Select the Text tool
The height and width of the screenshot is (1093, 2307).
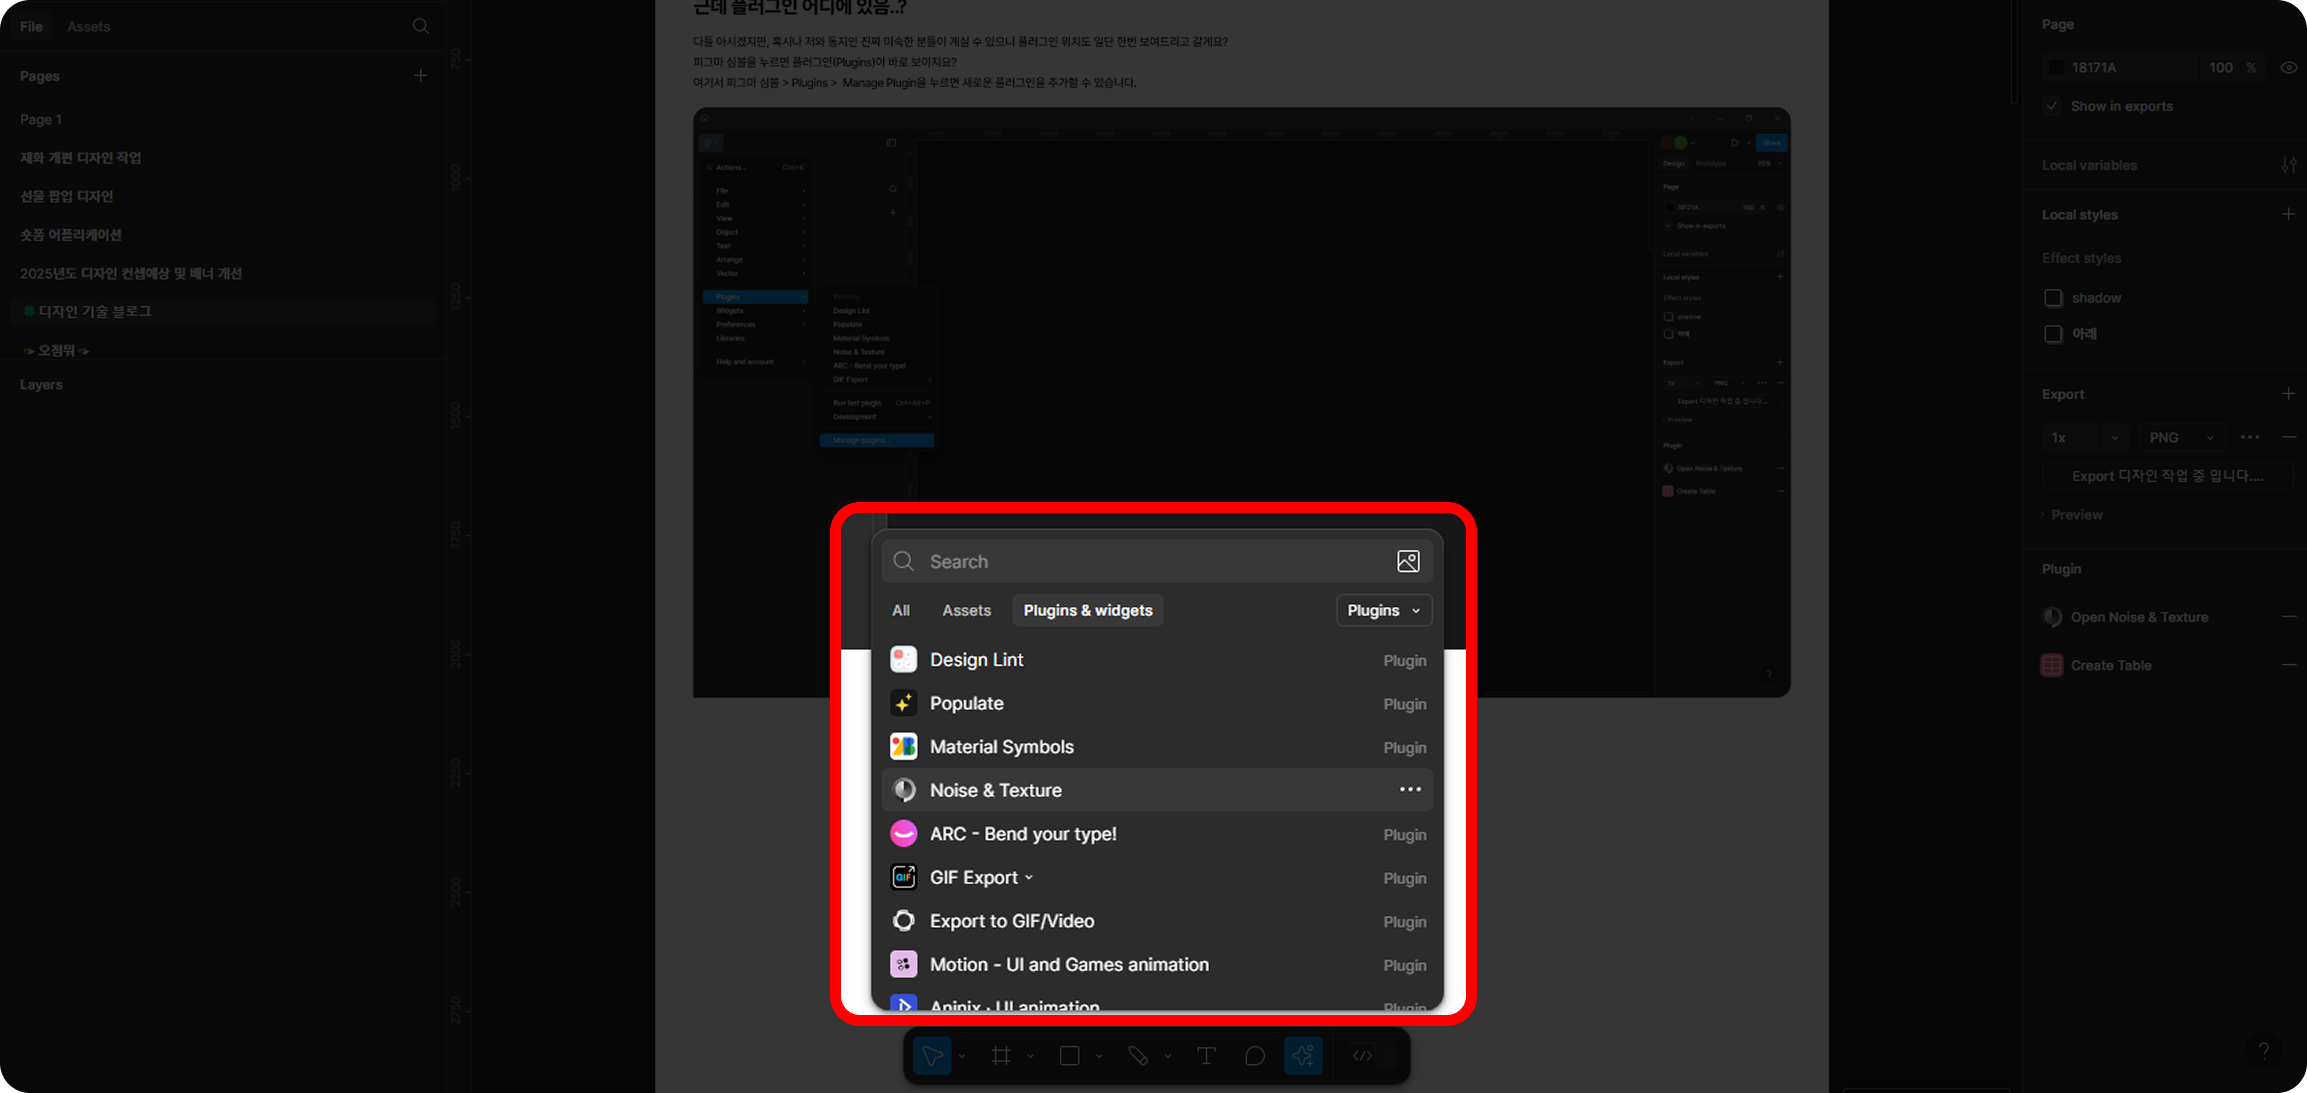tap(1206, 1056)
